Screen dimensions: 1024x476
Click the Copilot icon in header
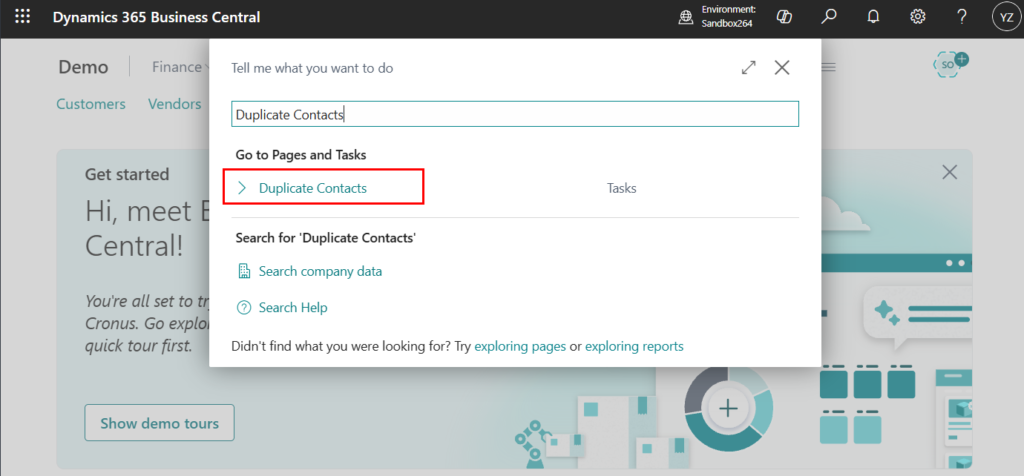pyautogui.click(x=785, y=17)
